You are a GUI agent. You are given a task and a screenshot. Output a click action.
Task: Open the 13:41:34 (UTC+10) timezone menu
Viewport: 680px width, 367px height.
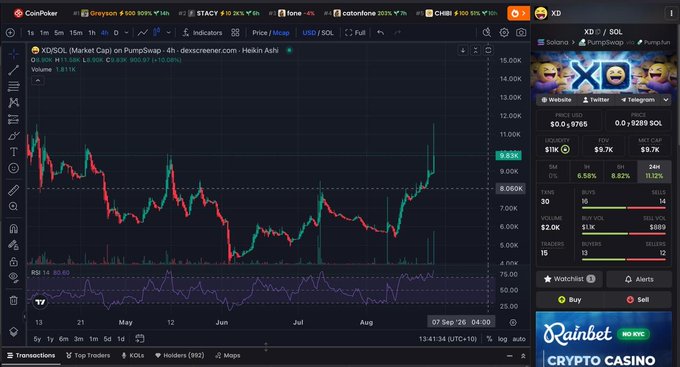pos(448,339)
